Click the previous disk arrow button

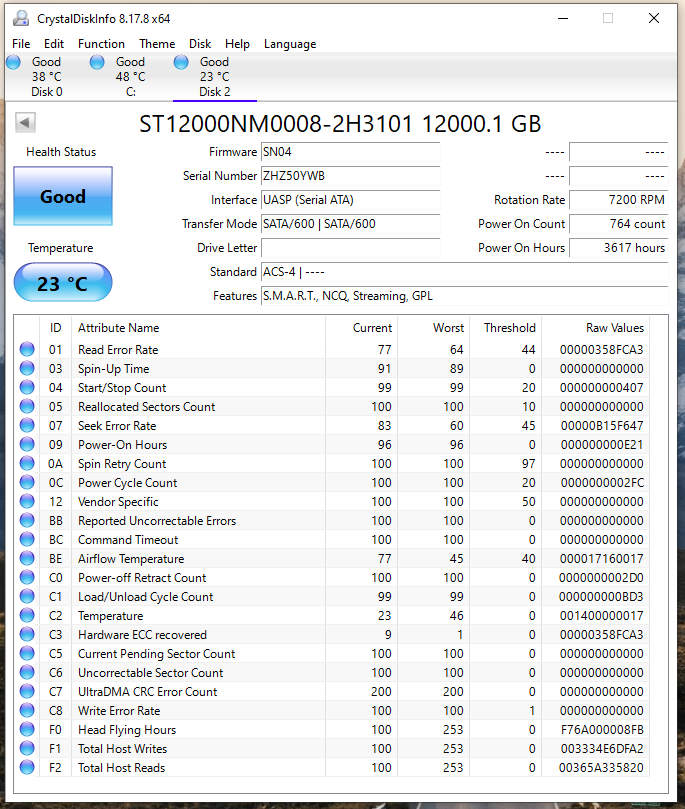[x=26, y=123]
